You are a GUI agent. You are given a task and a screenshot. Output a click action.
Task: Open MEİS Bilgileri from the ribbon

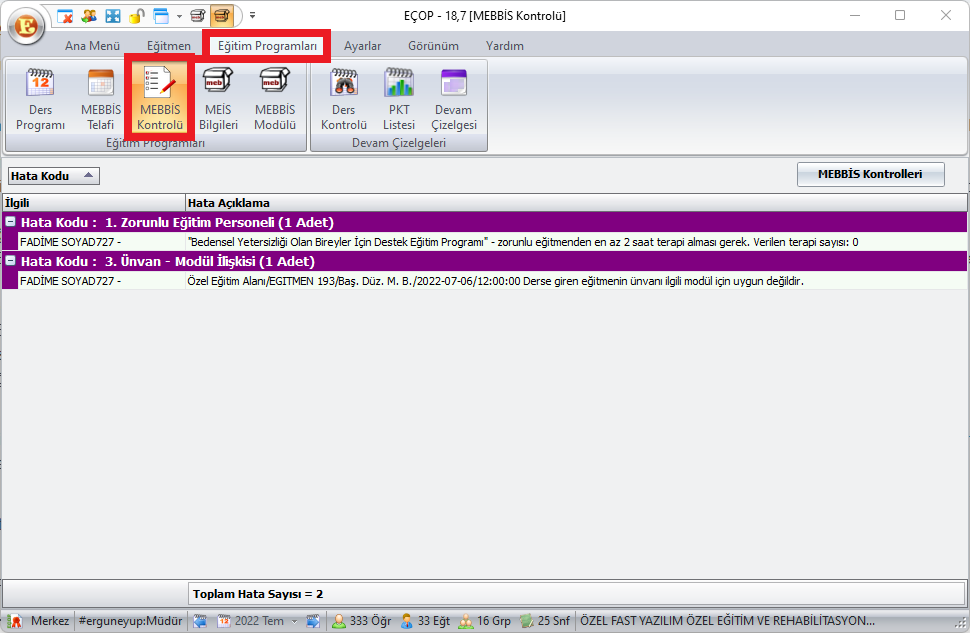click(x=218, y=99)
